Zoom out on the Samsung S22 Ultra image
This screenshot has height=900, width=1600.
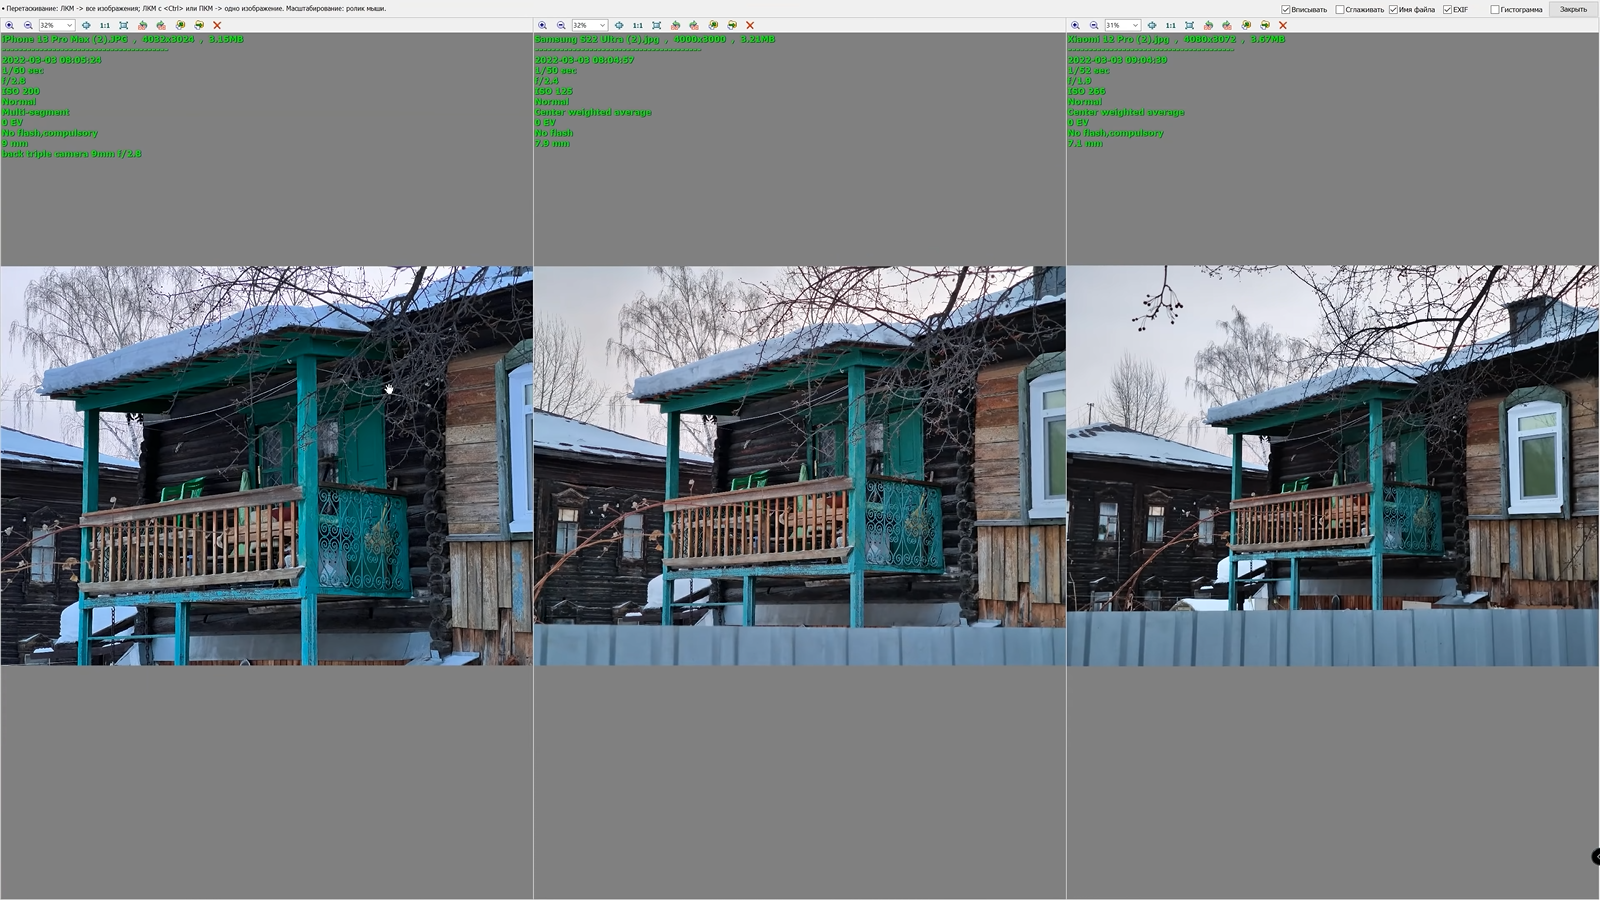click(561, 25)
